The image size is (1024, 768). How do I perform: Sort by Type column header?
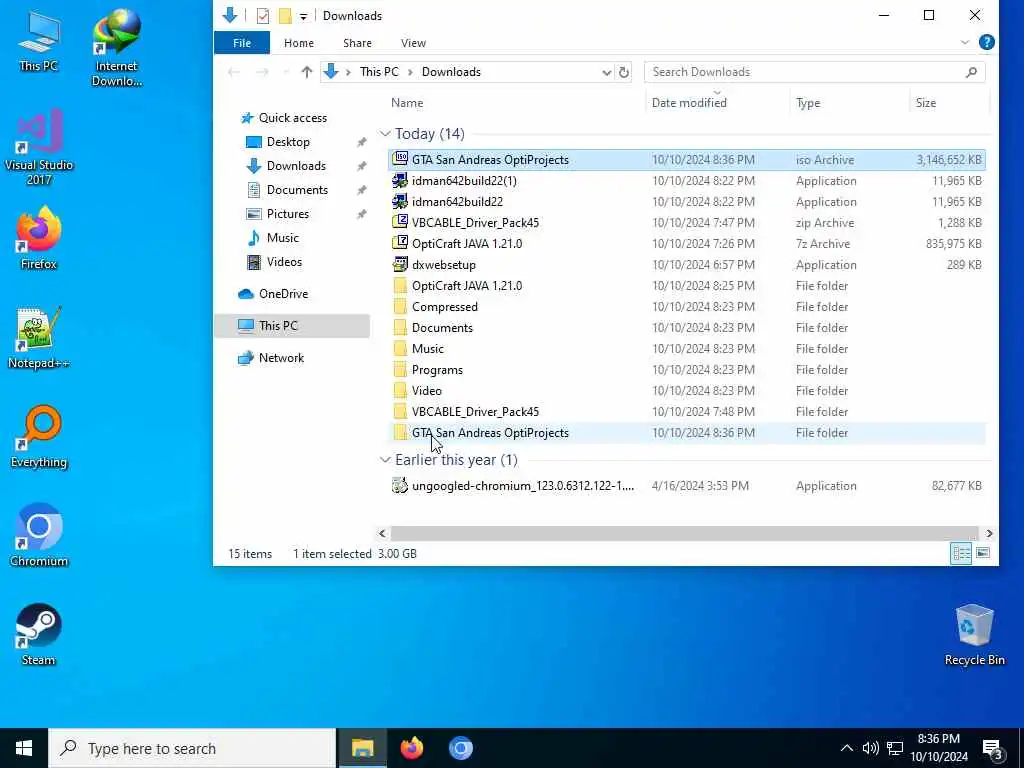pos(808,103)
